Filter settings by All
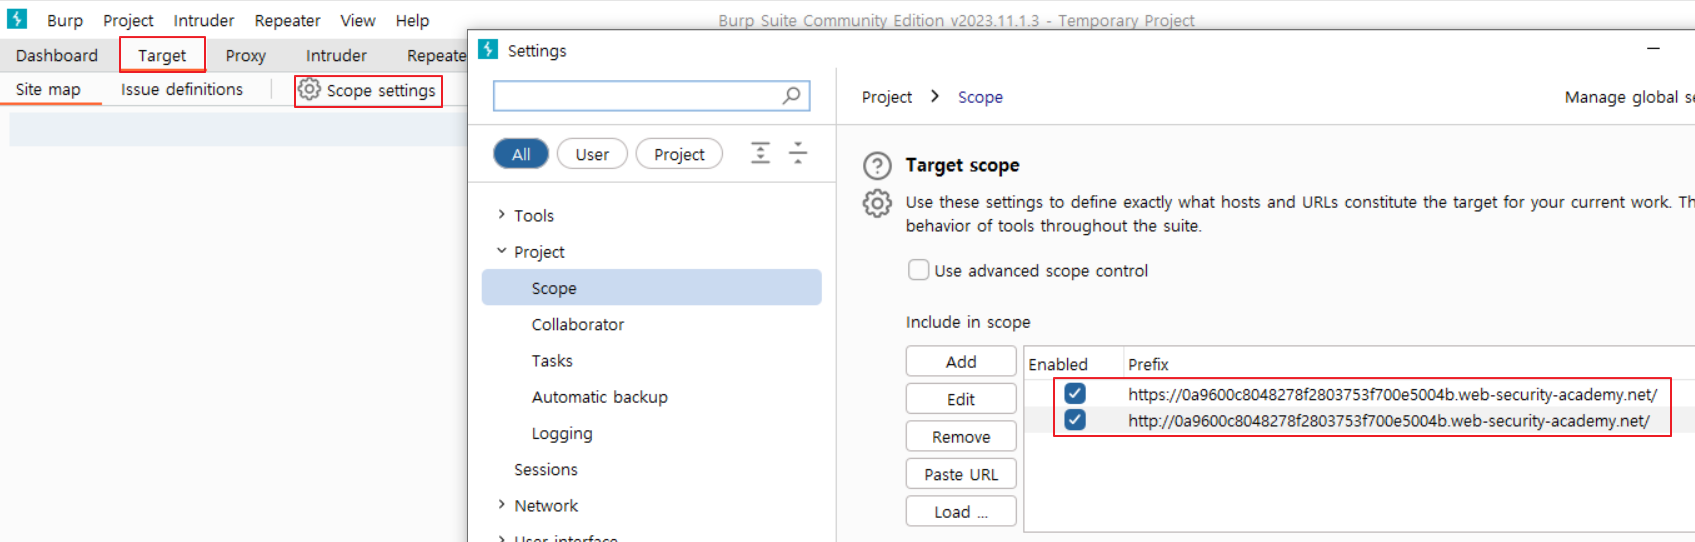This screenshot has height=542, width=1695. point(521,154)
